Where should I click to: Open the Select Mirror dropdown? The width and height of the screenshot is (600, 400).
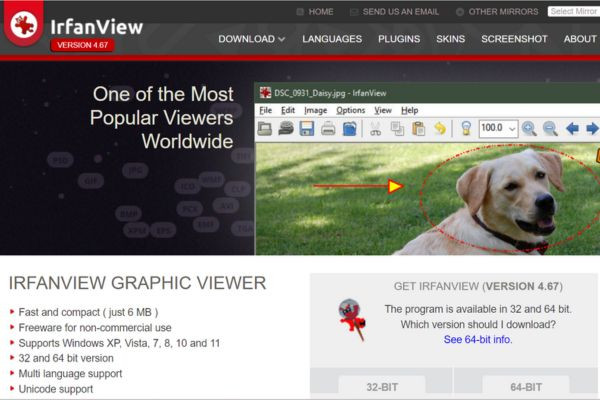point(574,11)
